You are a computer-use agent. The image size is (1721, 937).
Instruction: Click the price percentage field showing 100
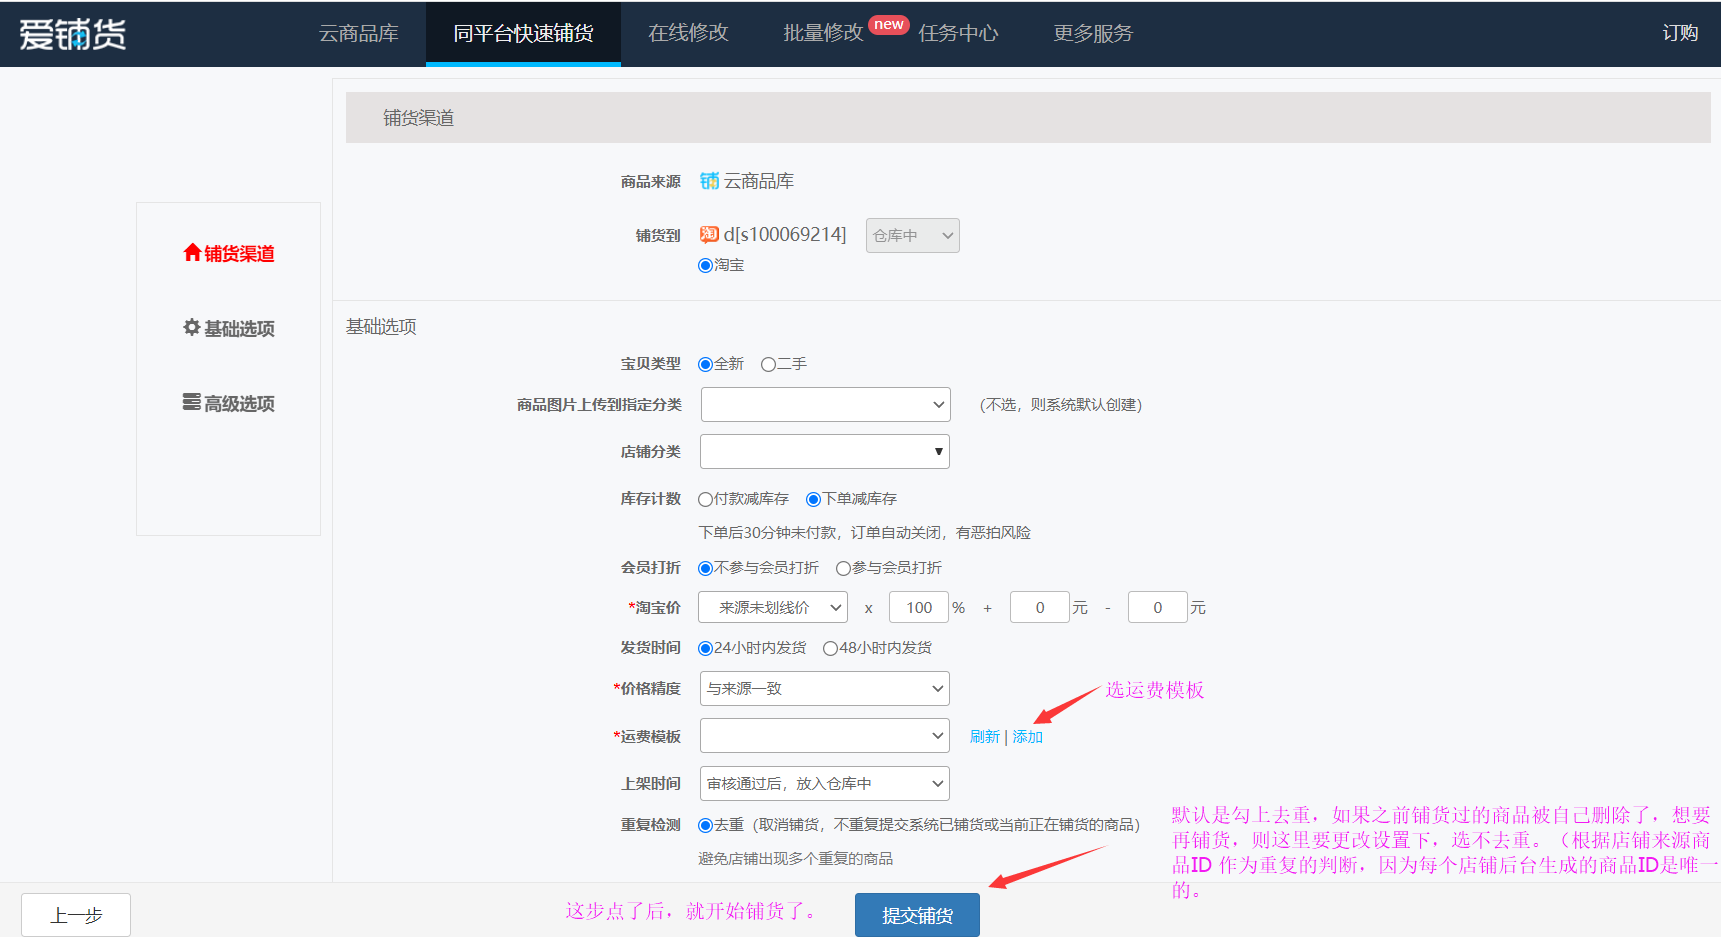[x=919, y=607]
